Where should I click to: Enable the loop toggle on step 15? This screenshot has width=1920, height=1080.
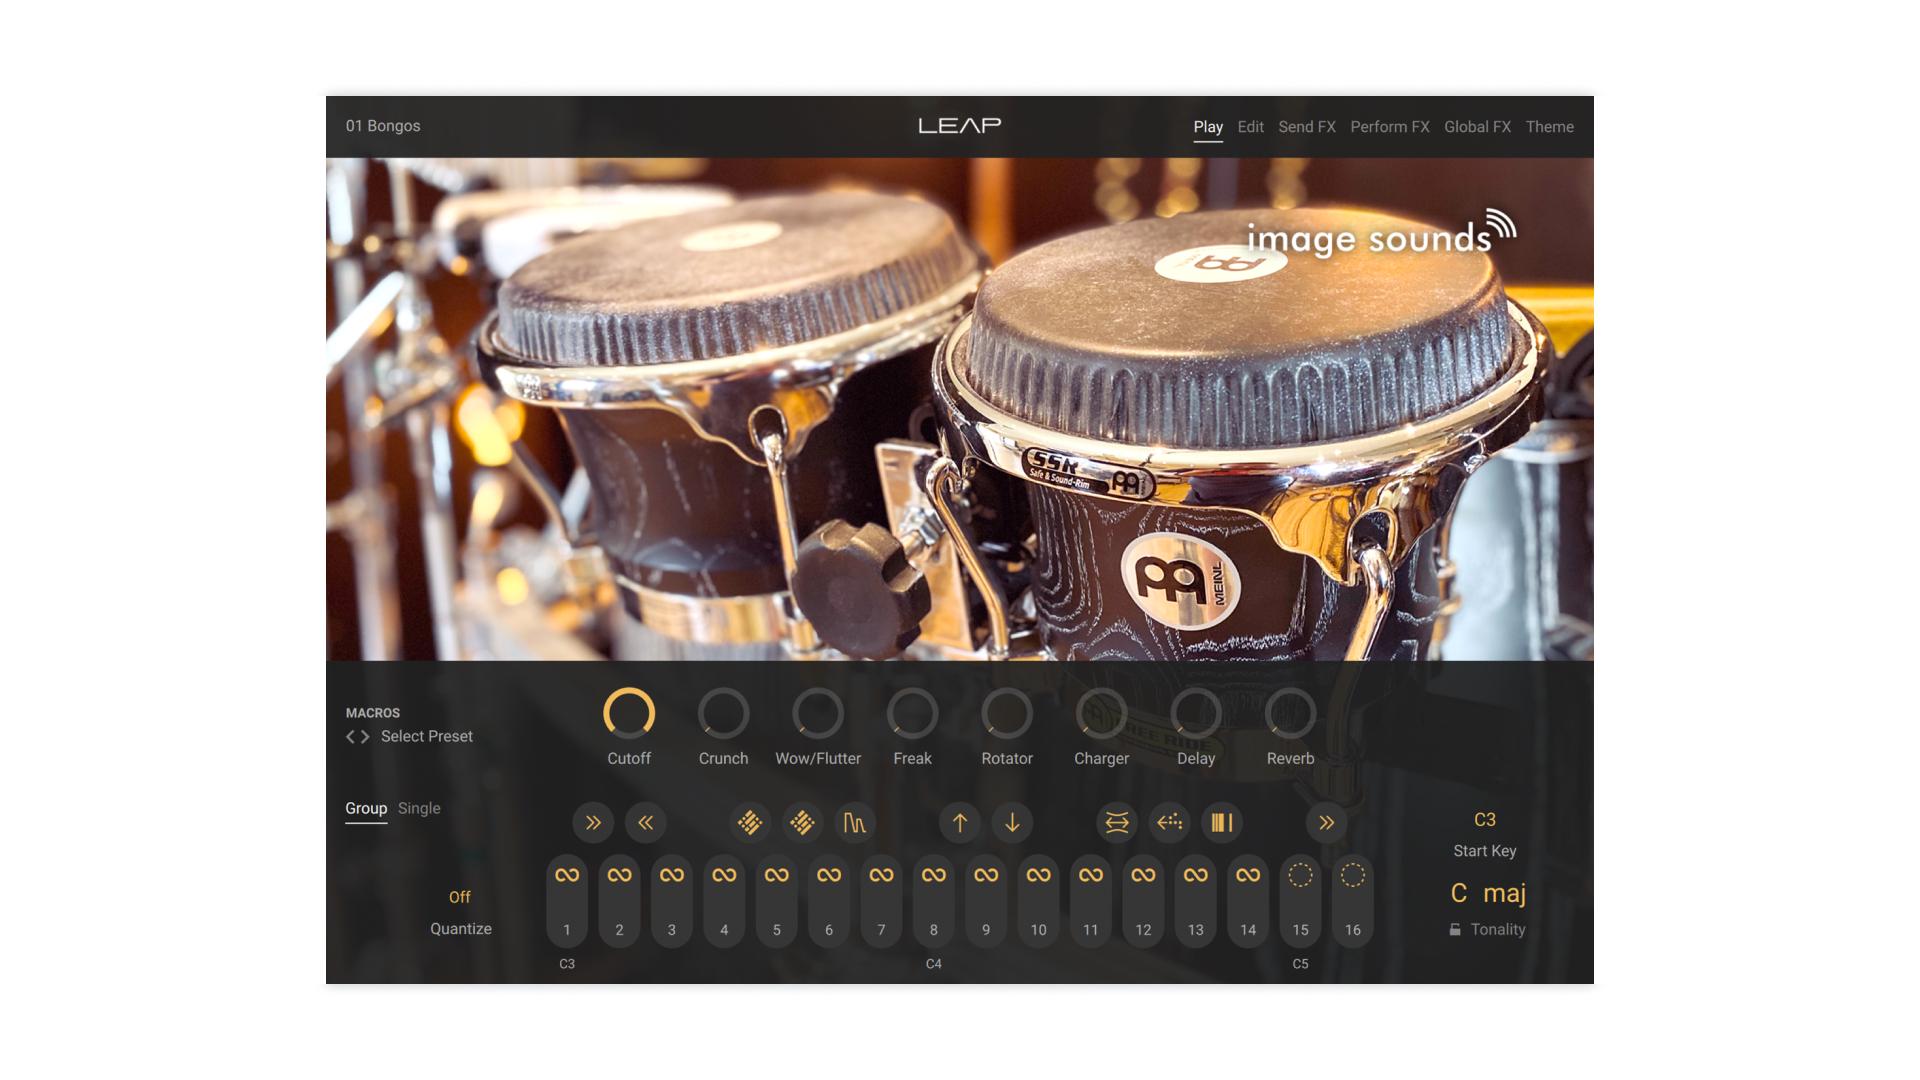tap(1300, 873)
